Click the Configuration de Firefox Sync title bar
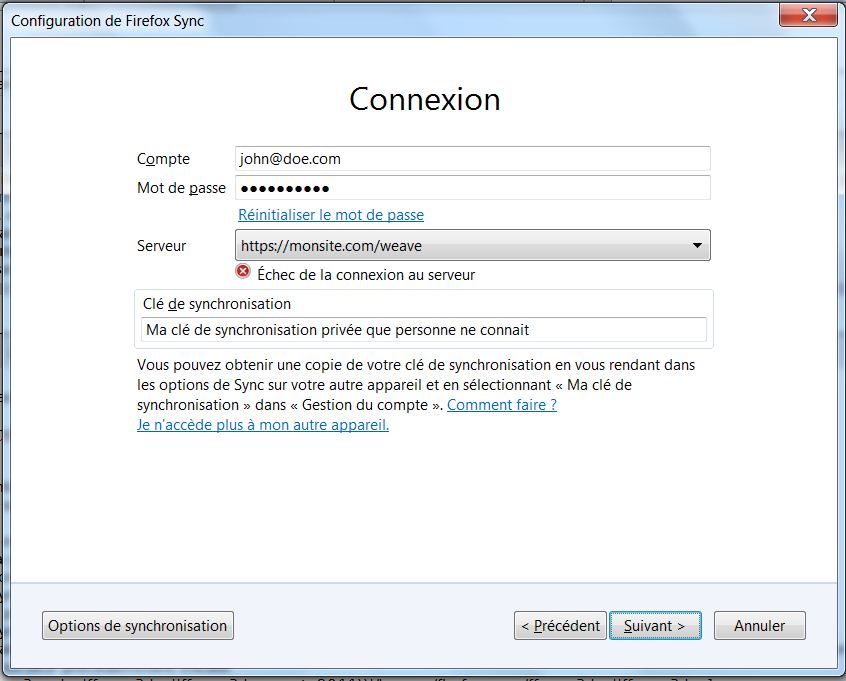 coord(300,20)
